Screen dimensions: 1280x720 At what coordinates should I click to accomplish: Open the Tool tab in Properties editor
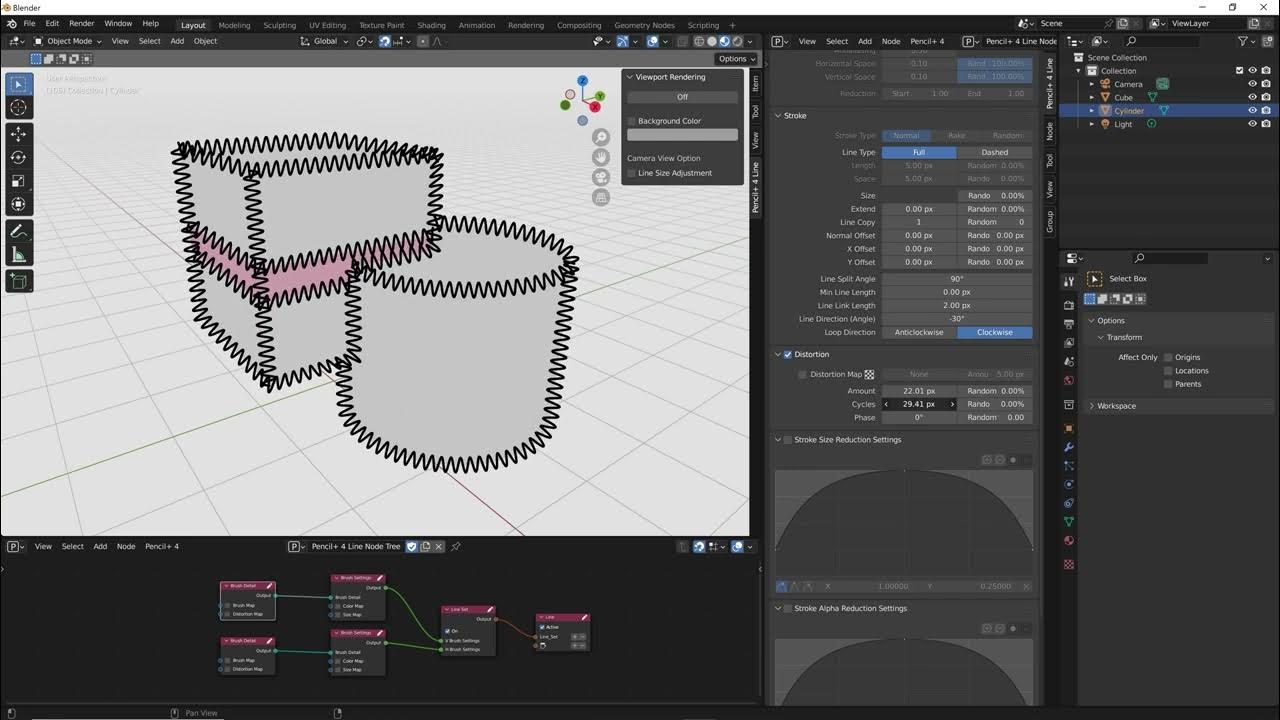point(1069,282)
